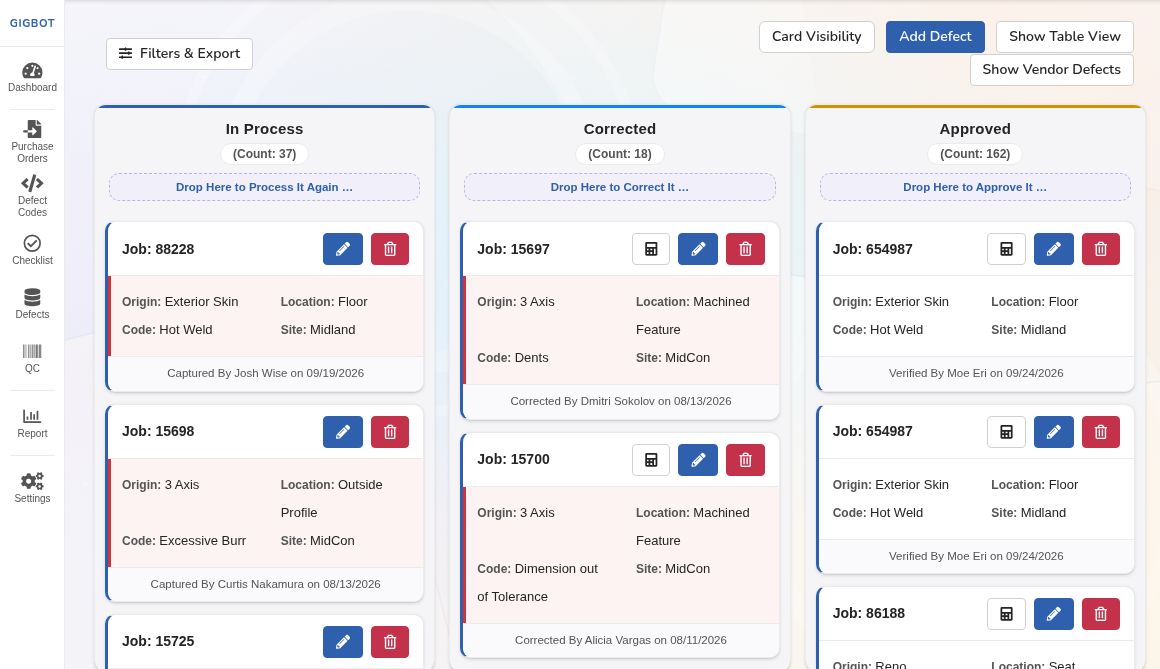Click the GIGBOT logo
This screenshot has height=669, width=1160.
32,23
